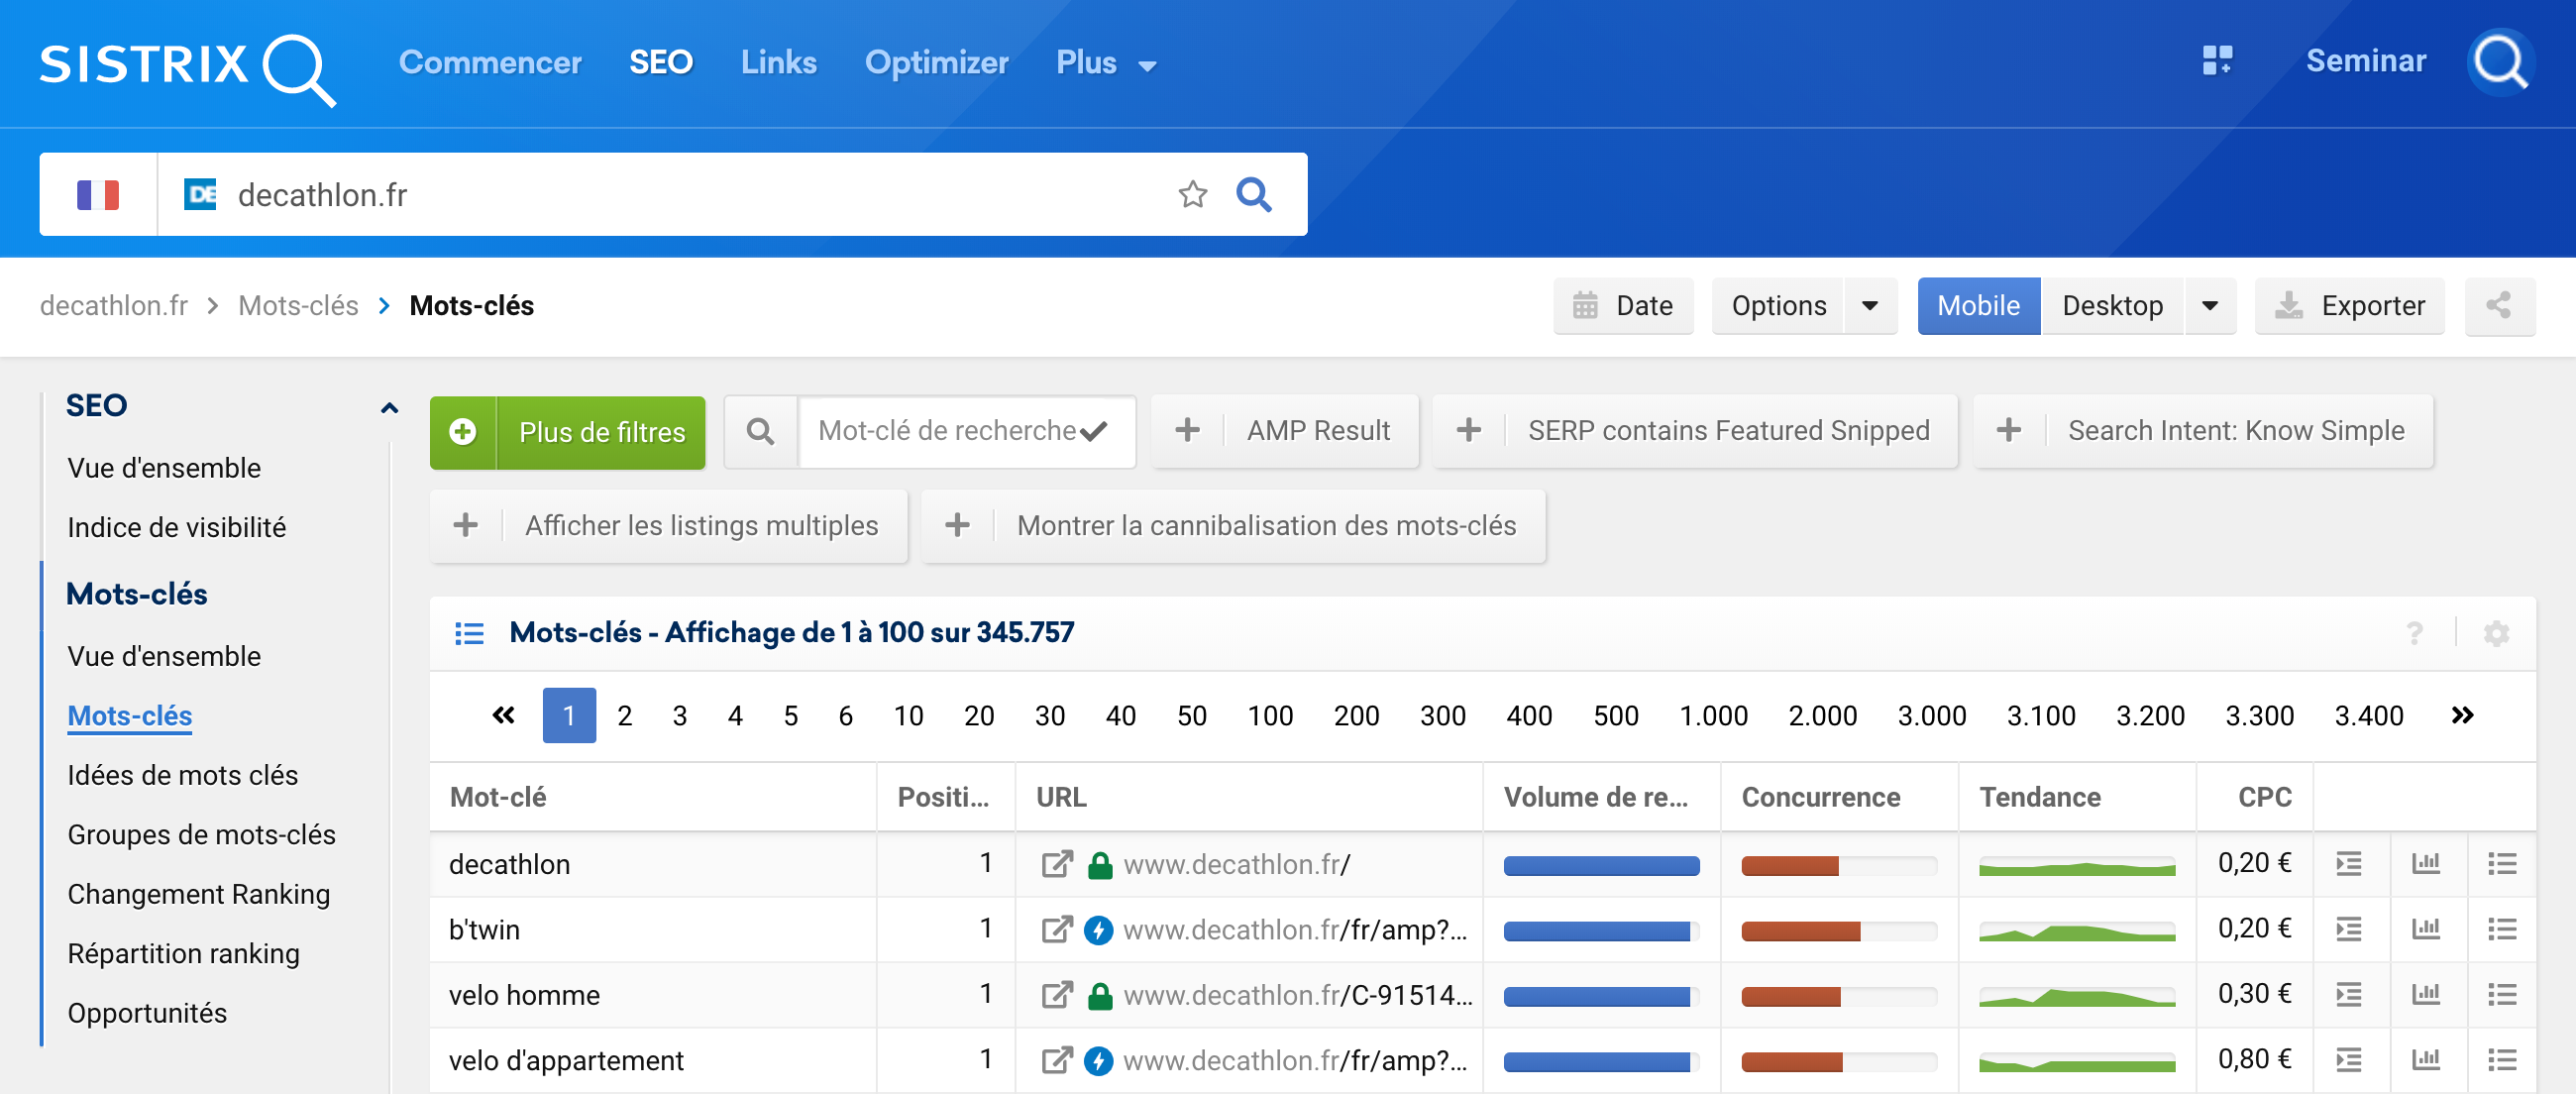Screen dimensions: 2576x1094
Task: Click green lock icon in velo homme row
Action: click(x=1100, y=995)
